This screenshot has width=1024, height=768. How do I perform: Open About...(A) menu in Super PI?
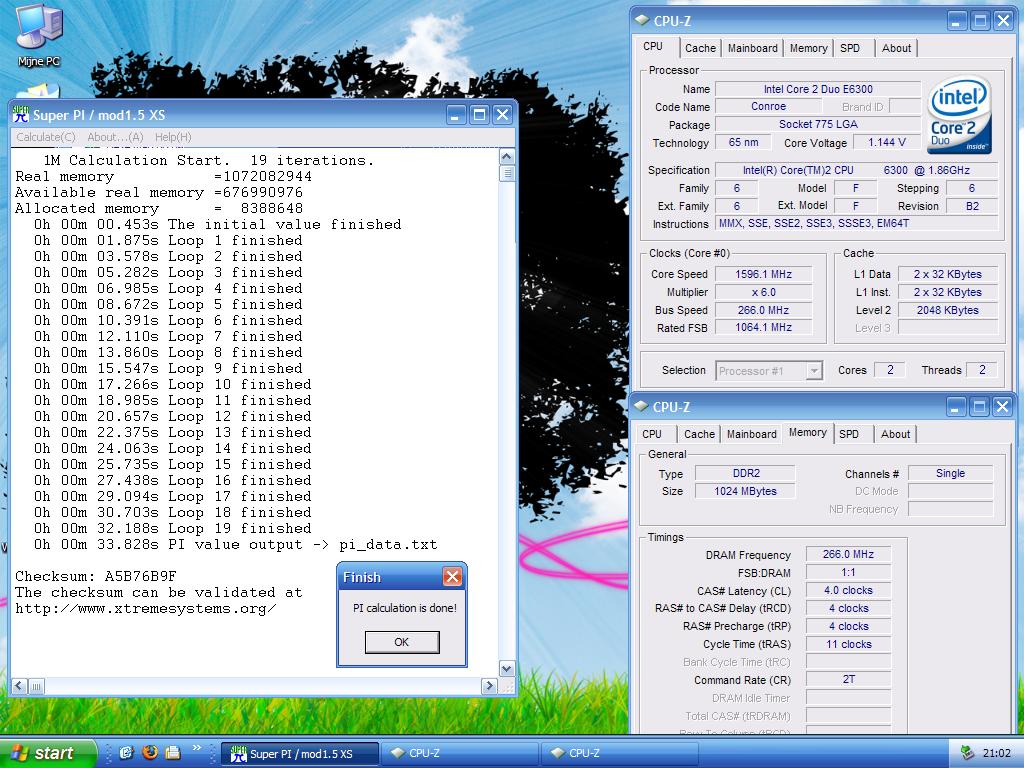point(116,137)
